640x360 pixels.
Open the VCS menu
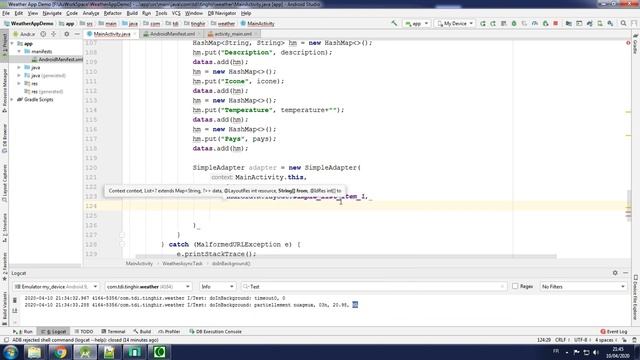tap(176, 13)
